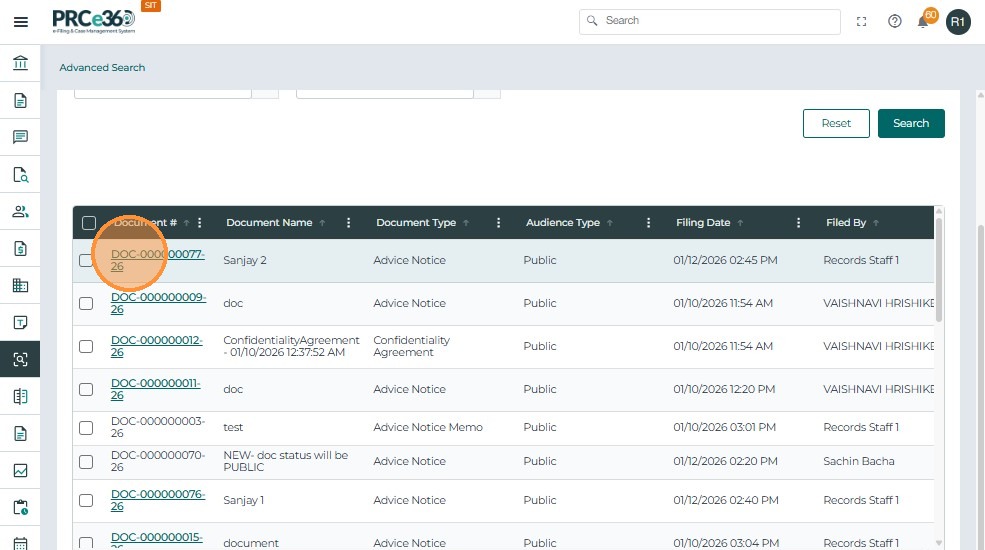Select checkbox for ConfidentialityAgreement row
The height and width of the screenshot is (550, 985).
[86, 346]
